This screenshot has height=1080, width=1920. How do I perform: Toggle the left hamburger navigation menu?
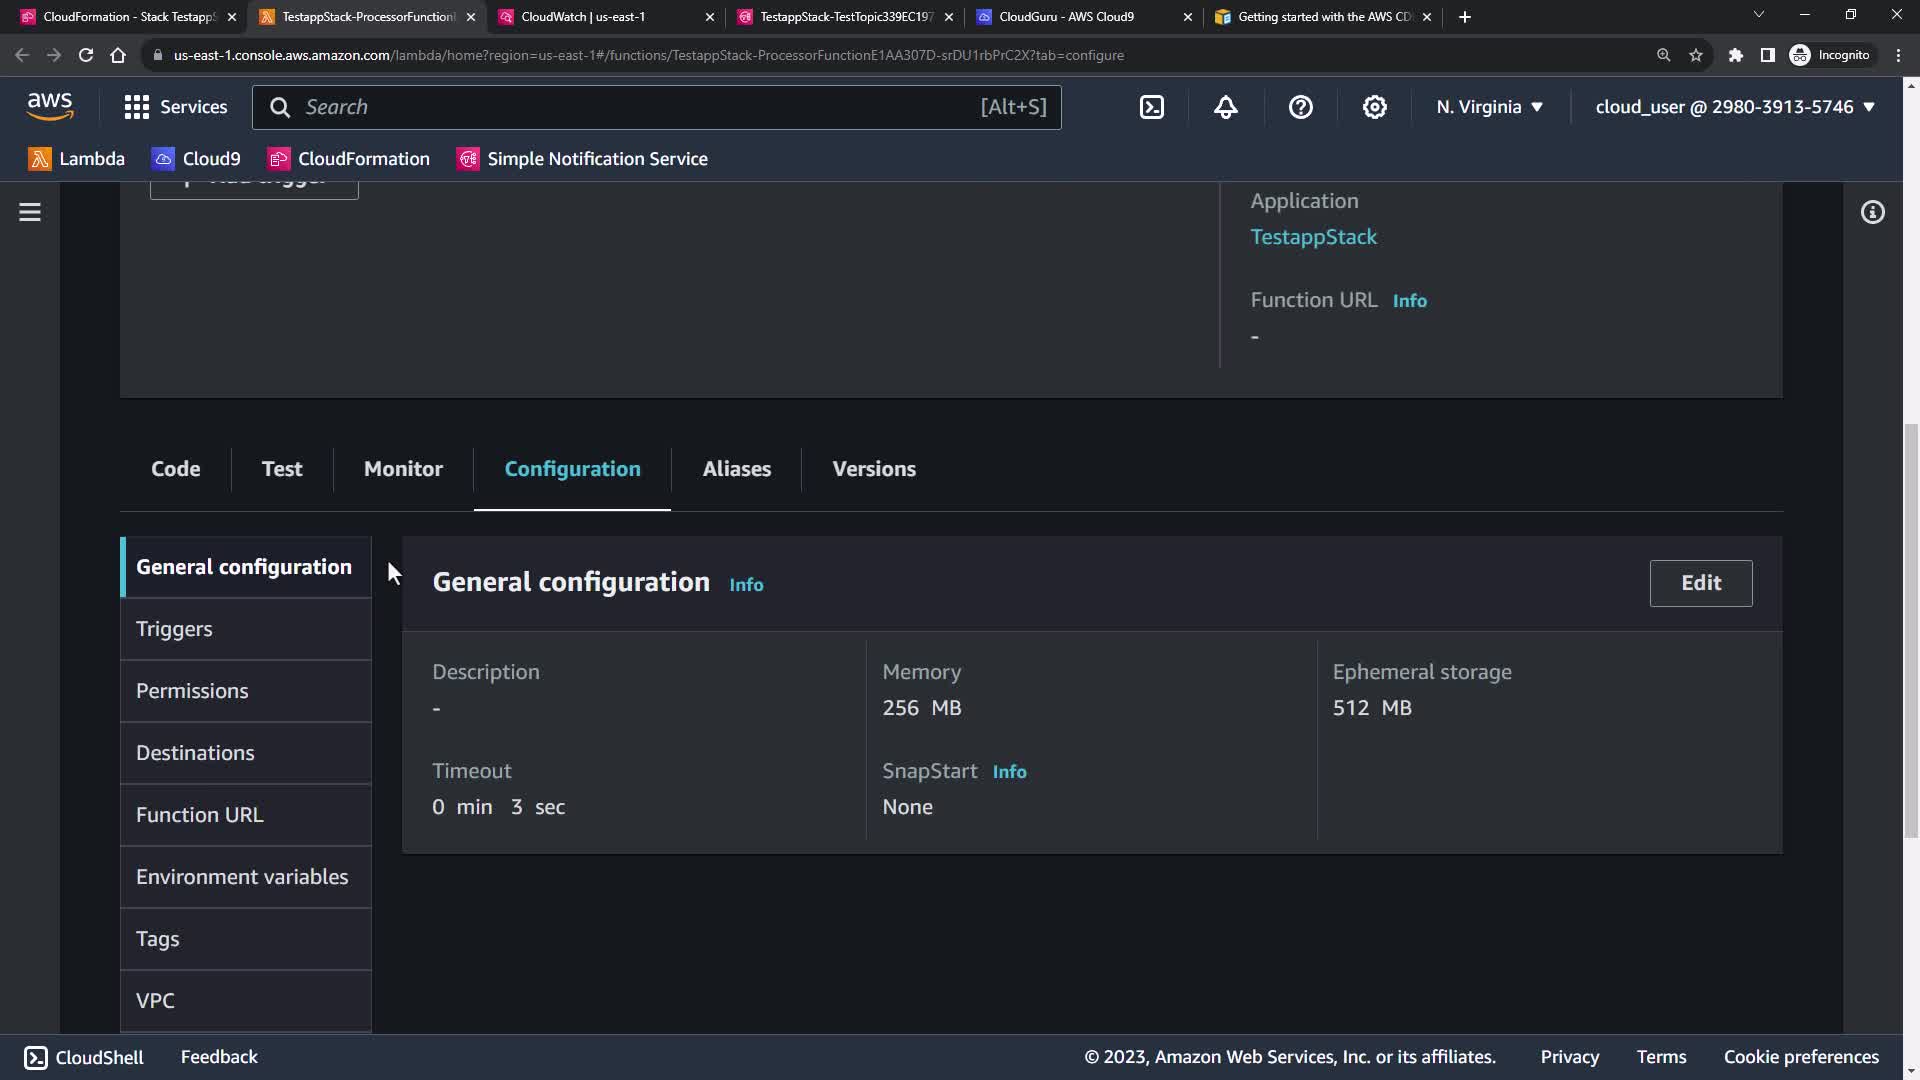pos(30,212)
